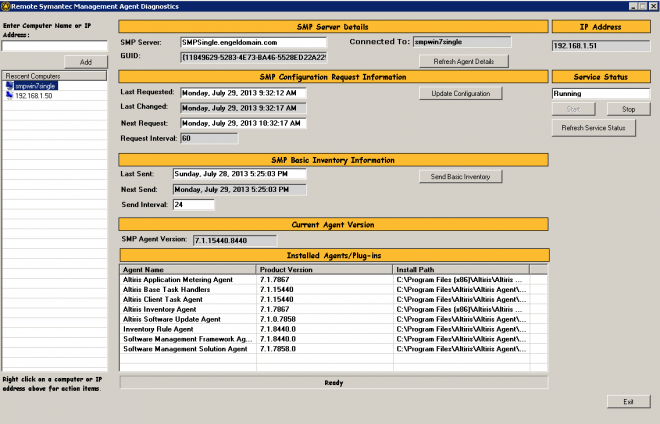Click the disabled Start service button
The width and height of the screenshot is (660, 424).
pyautogui.click(x=573, y=109)
